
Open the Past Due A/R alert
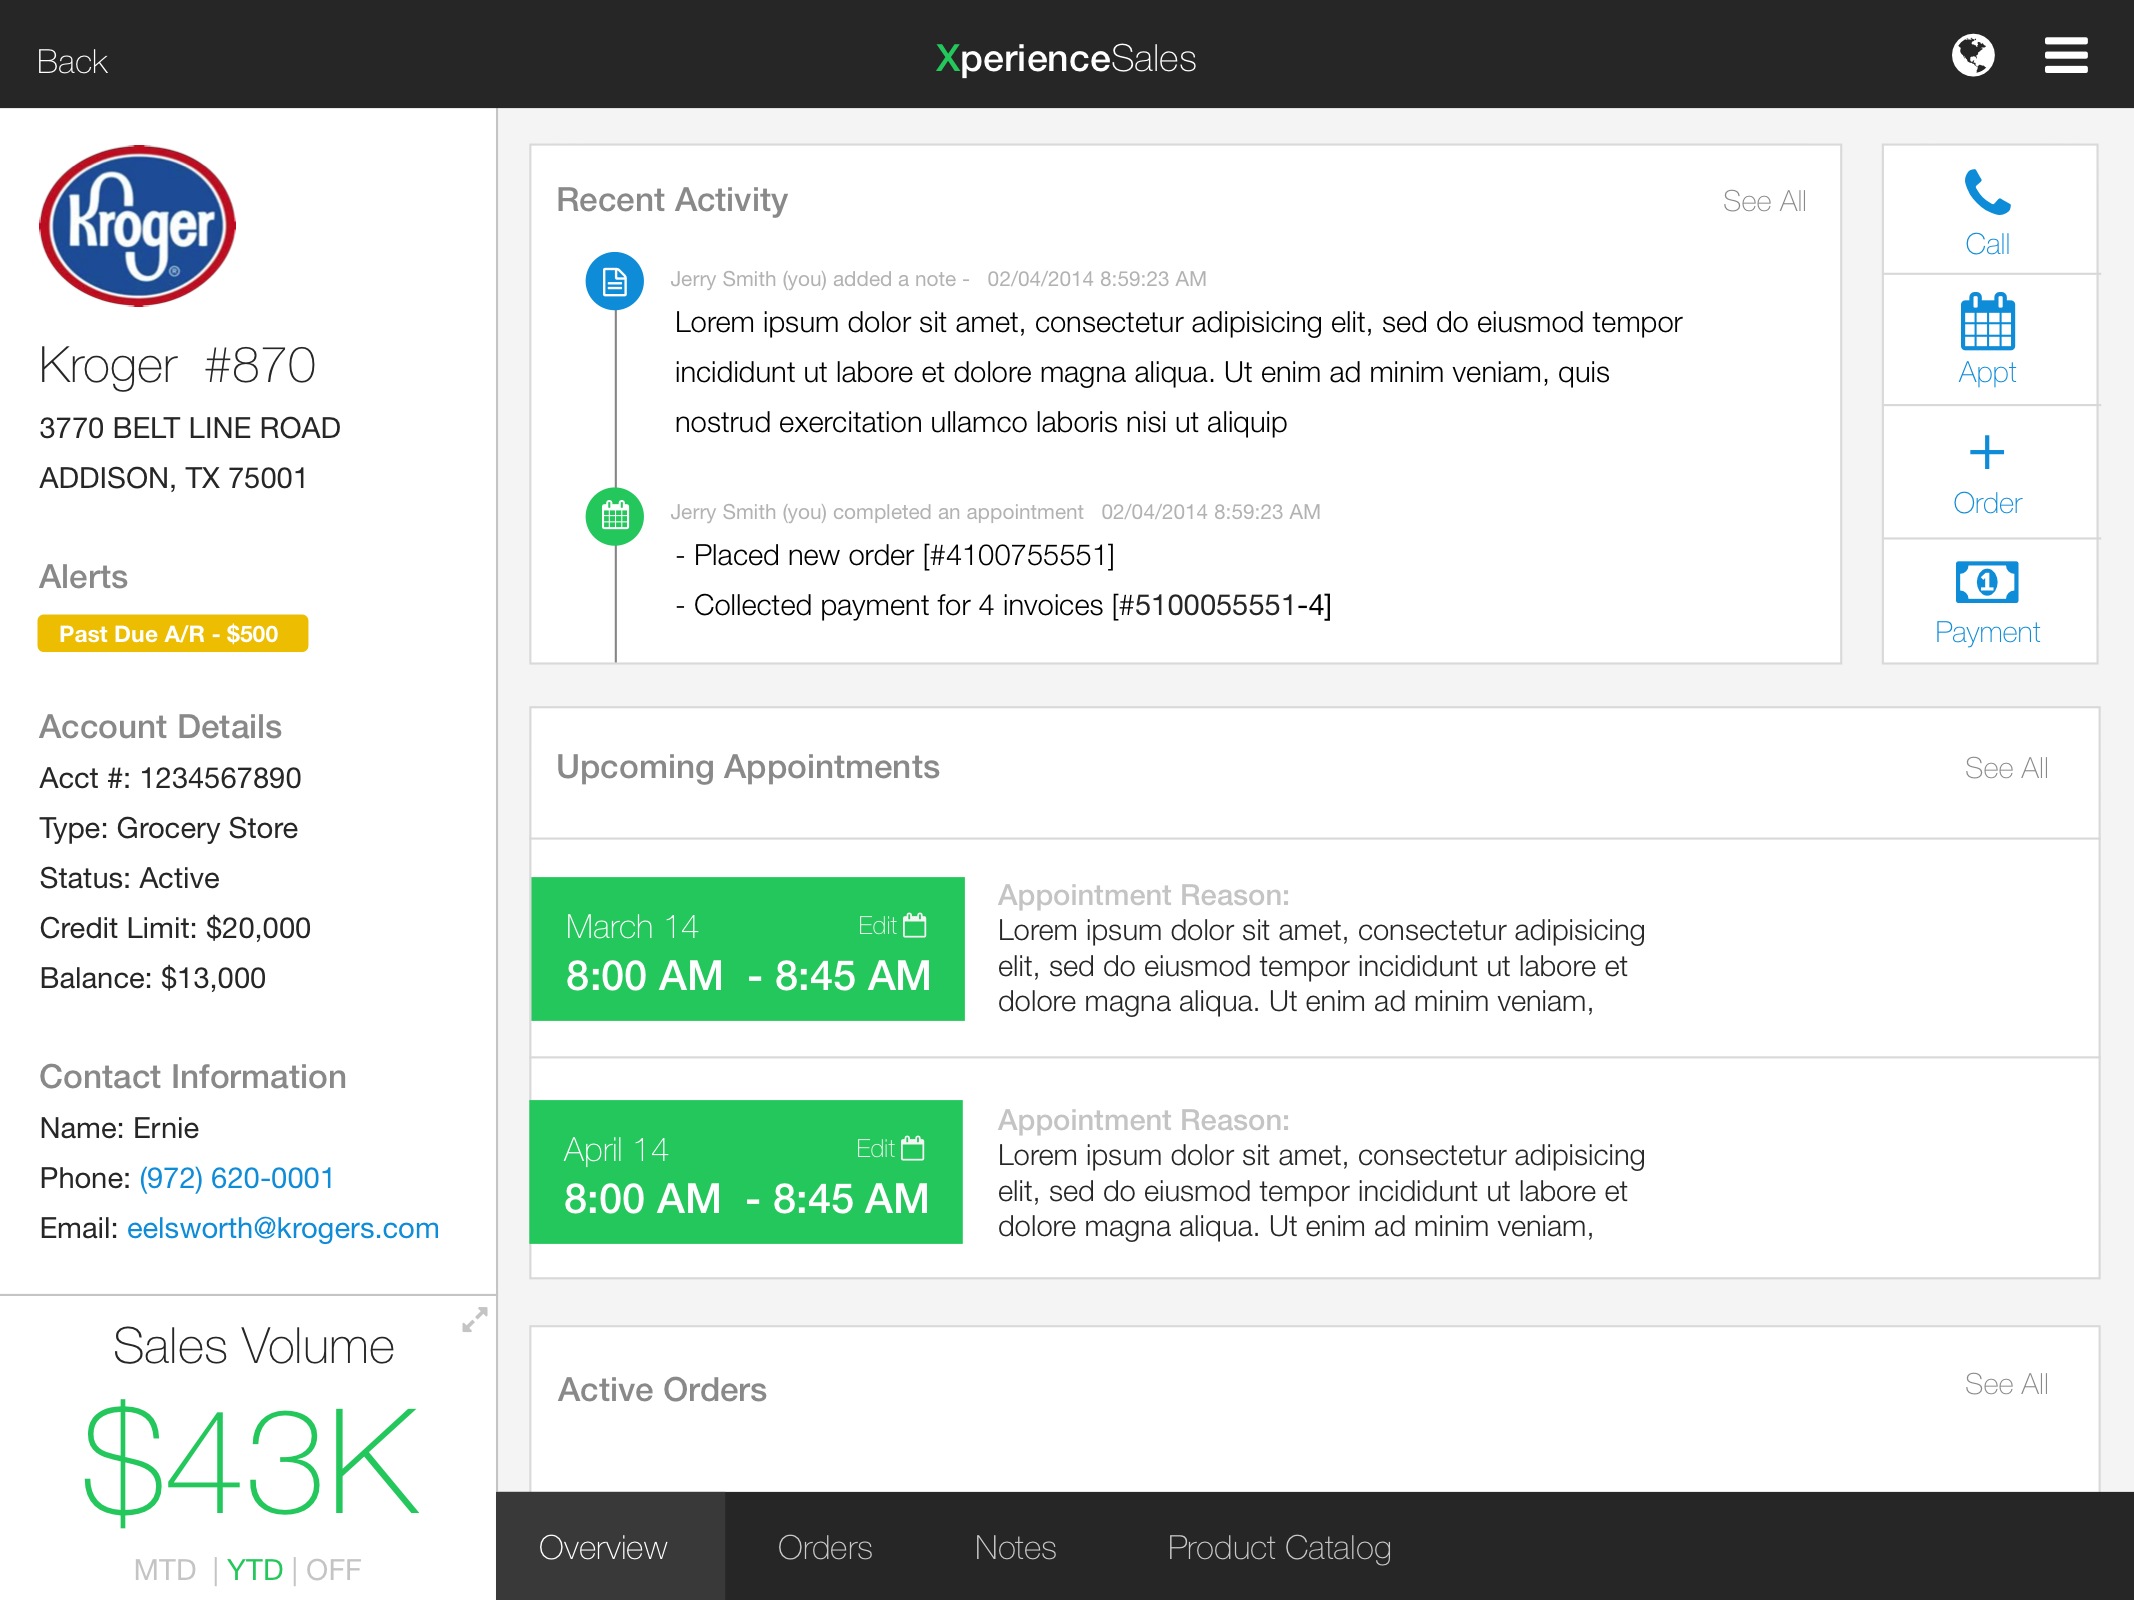click(173, 634)
